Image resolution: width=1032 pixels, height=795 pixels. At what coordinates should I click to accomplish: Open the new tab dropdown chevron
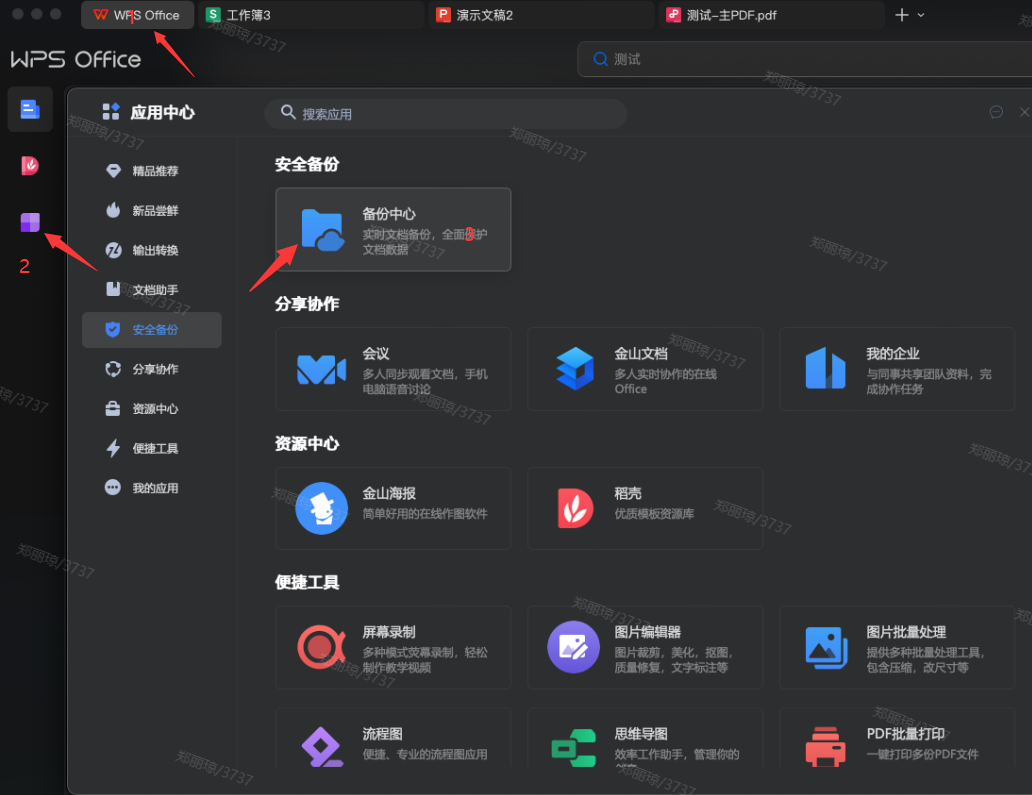921,15
